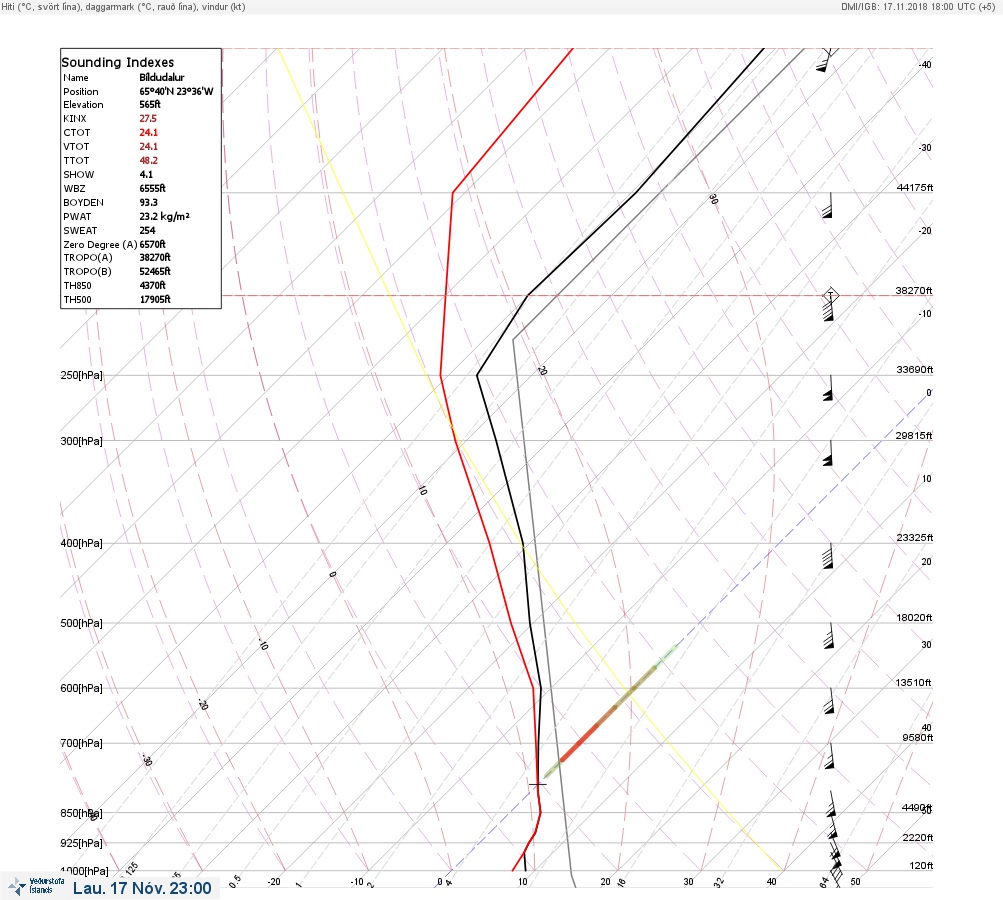Click the BOYDEN value 93.3

tap(148, 203)
